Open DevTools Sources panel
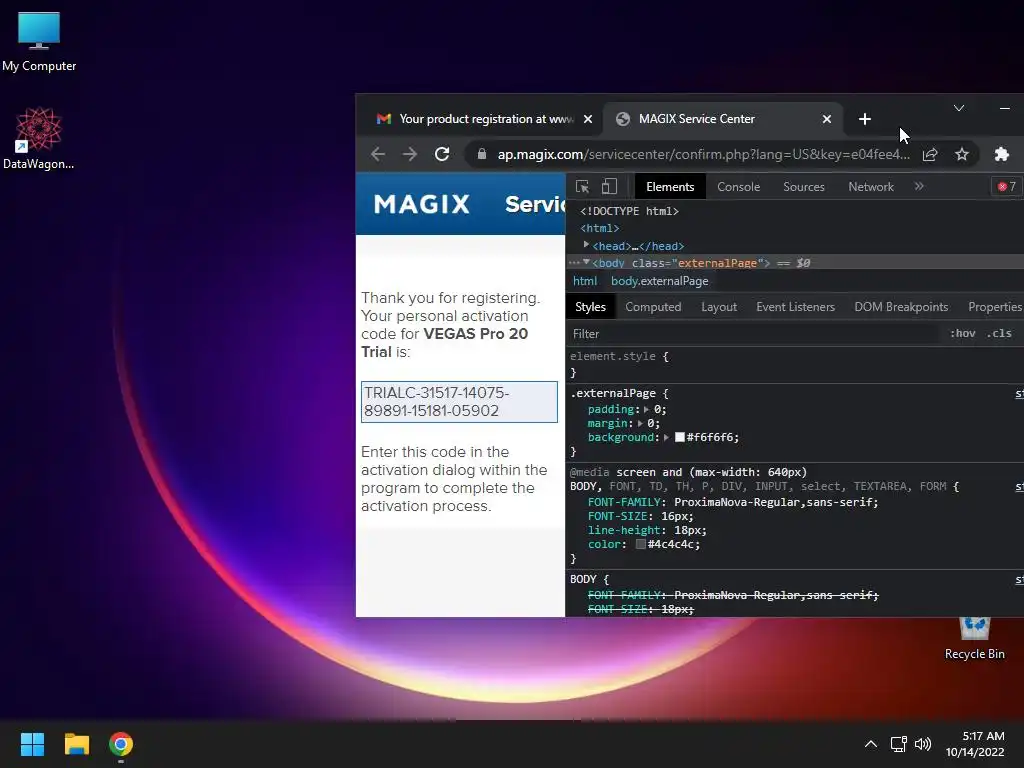The image size is (1024, 768). tap(804, 187)
